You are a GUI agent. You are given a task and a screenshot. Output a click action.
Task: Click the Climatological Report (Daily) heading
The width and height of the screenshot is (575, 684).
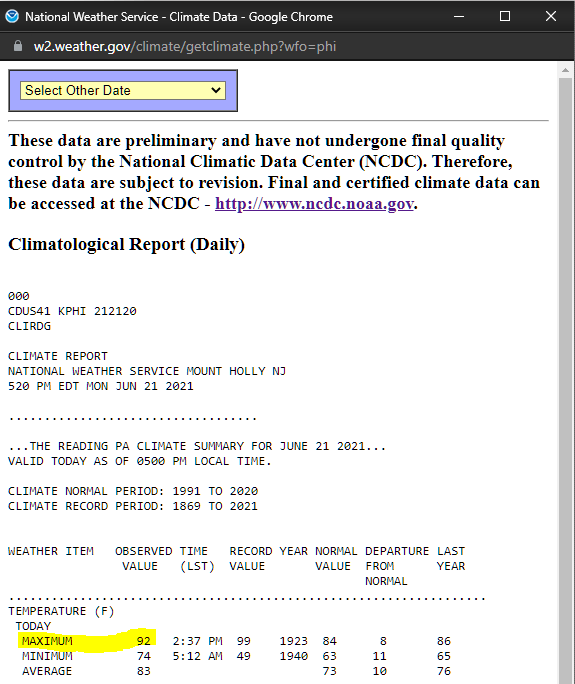point(127,244)
